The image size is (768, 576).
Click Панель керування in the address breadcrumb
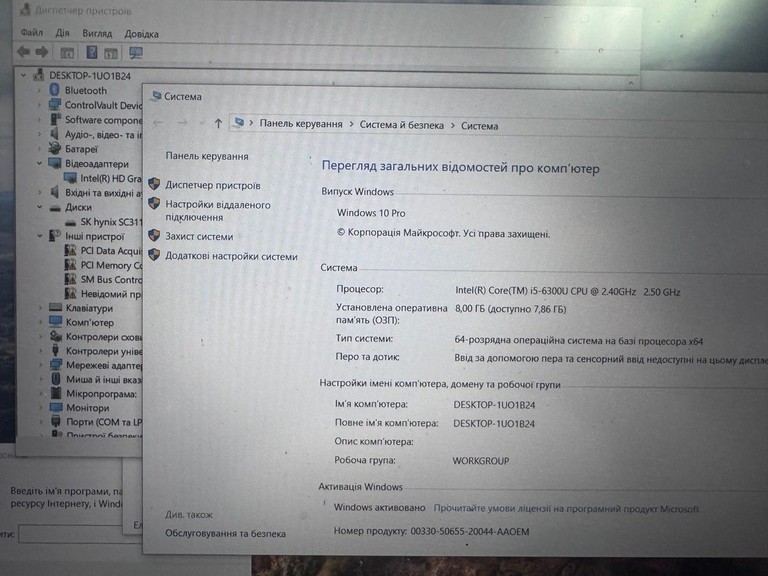click(301, 124)
